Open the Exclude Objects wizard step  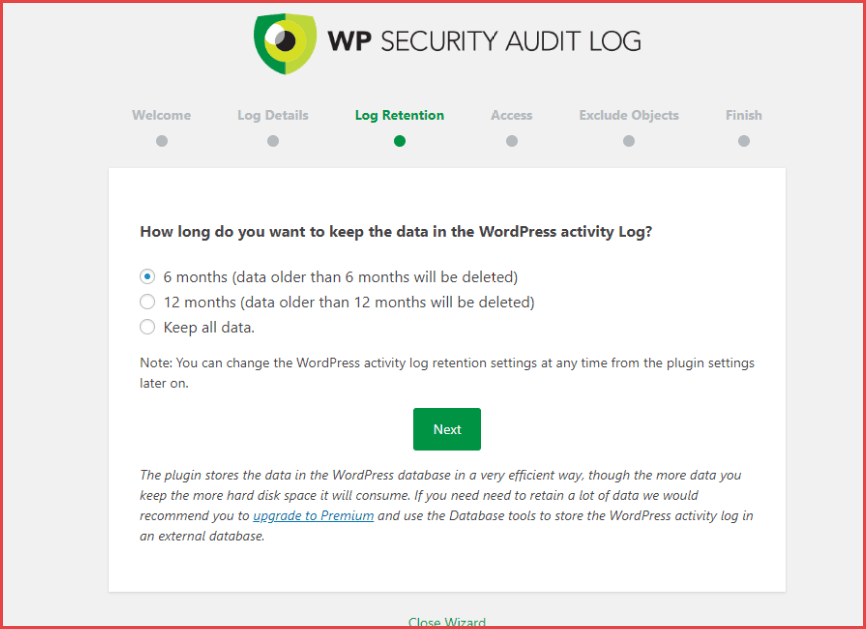[x=628, y=115]
